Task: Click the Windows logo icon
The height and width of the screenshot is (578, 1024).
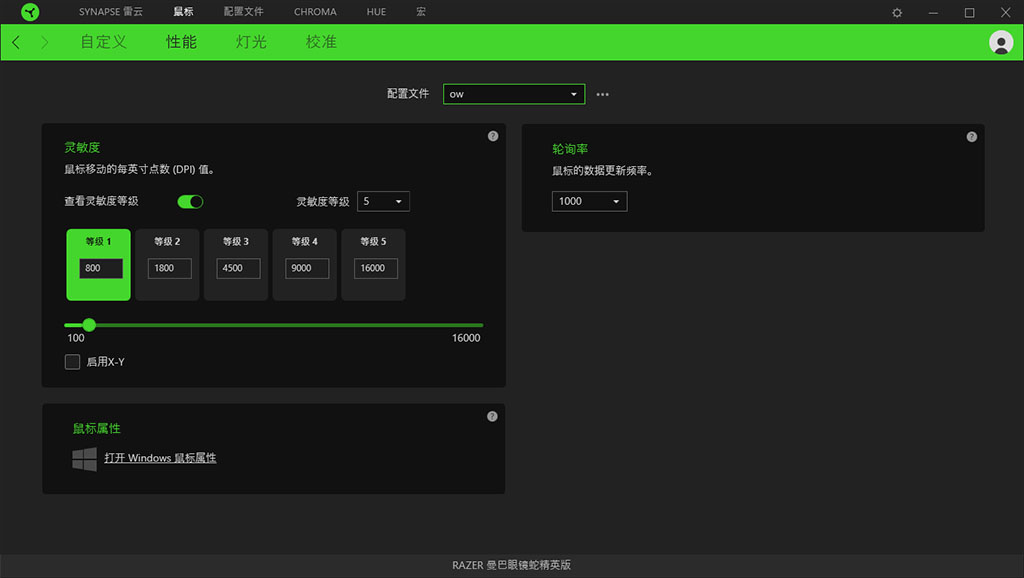Action: [84, 459]
